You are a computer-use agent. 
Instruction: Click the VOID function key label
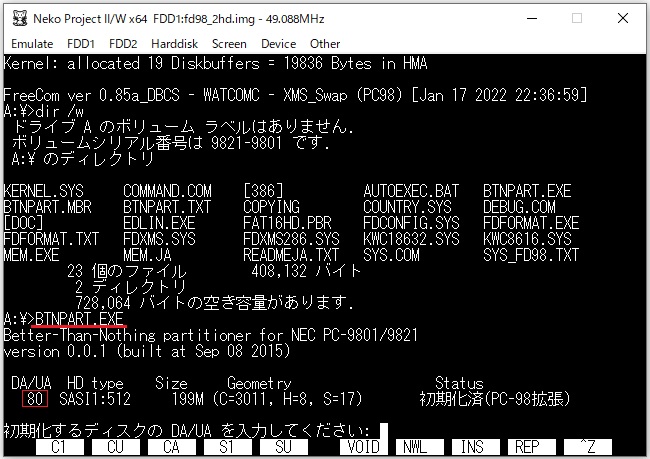pos(364,447)
